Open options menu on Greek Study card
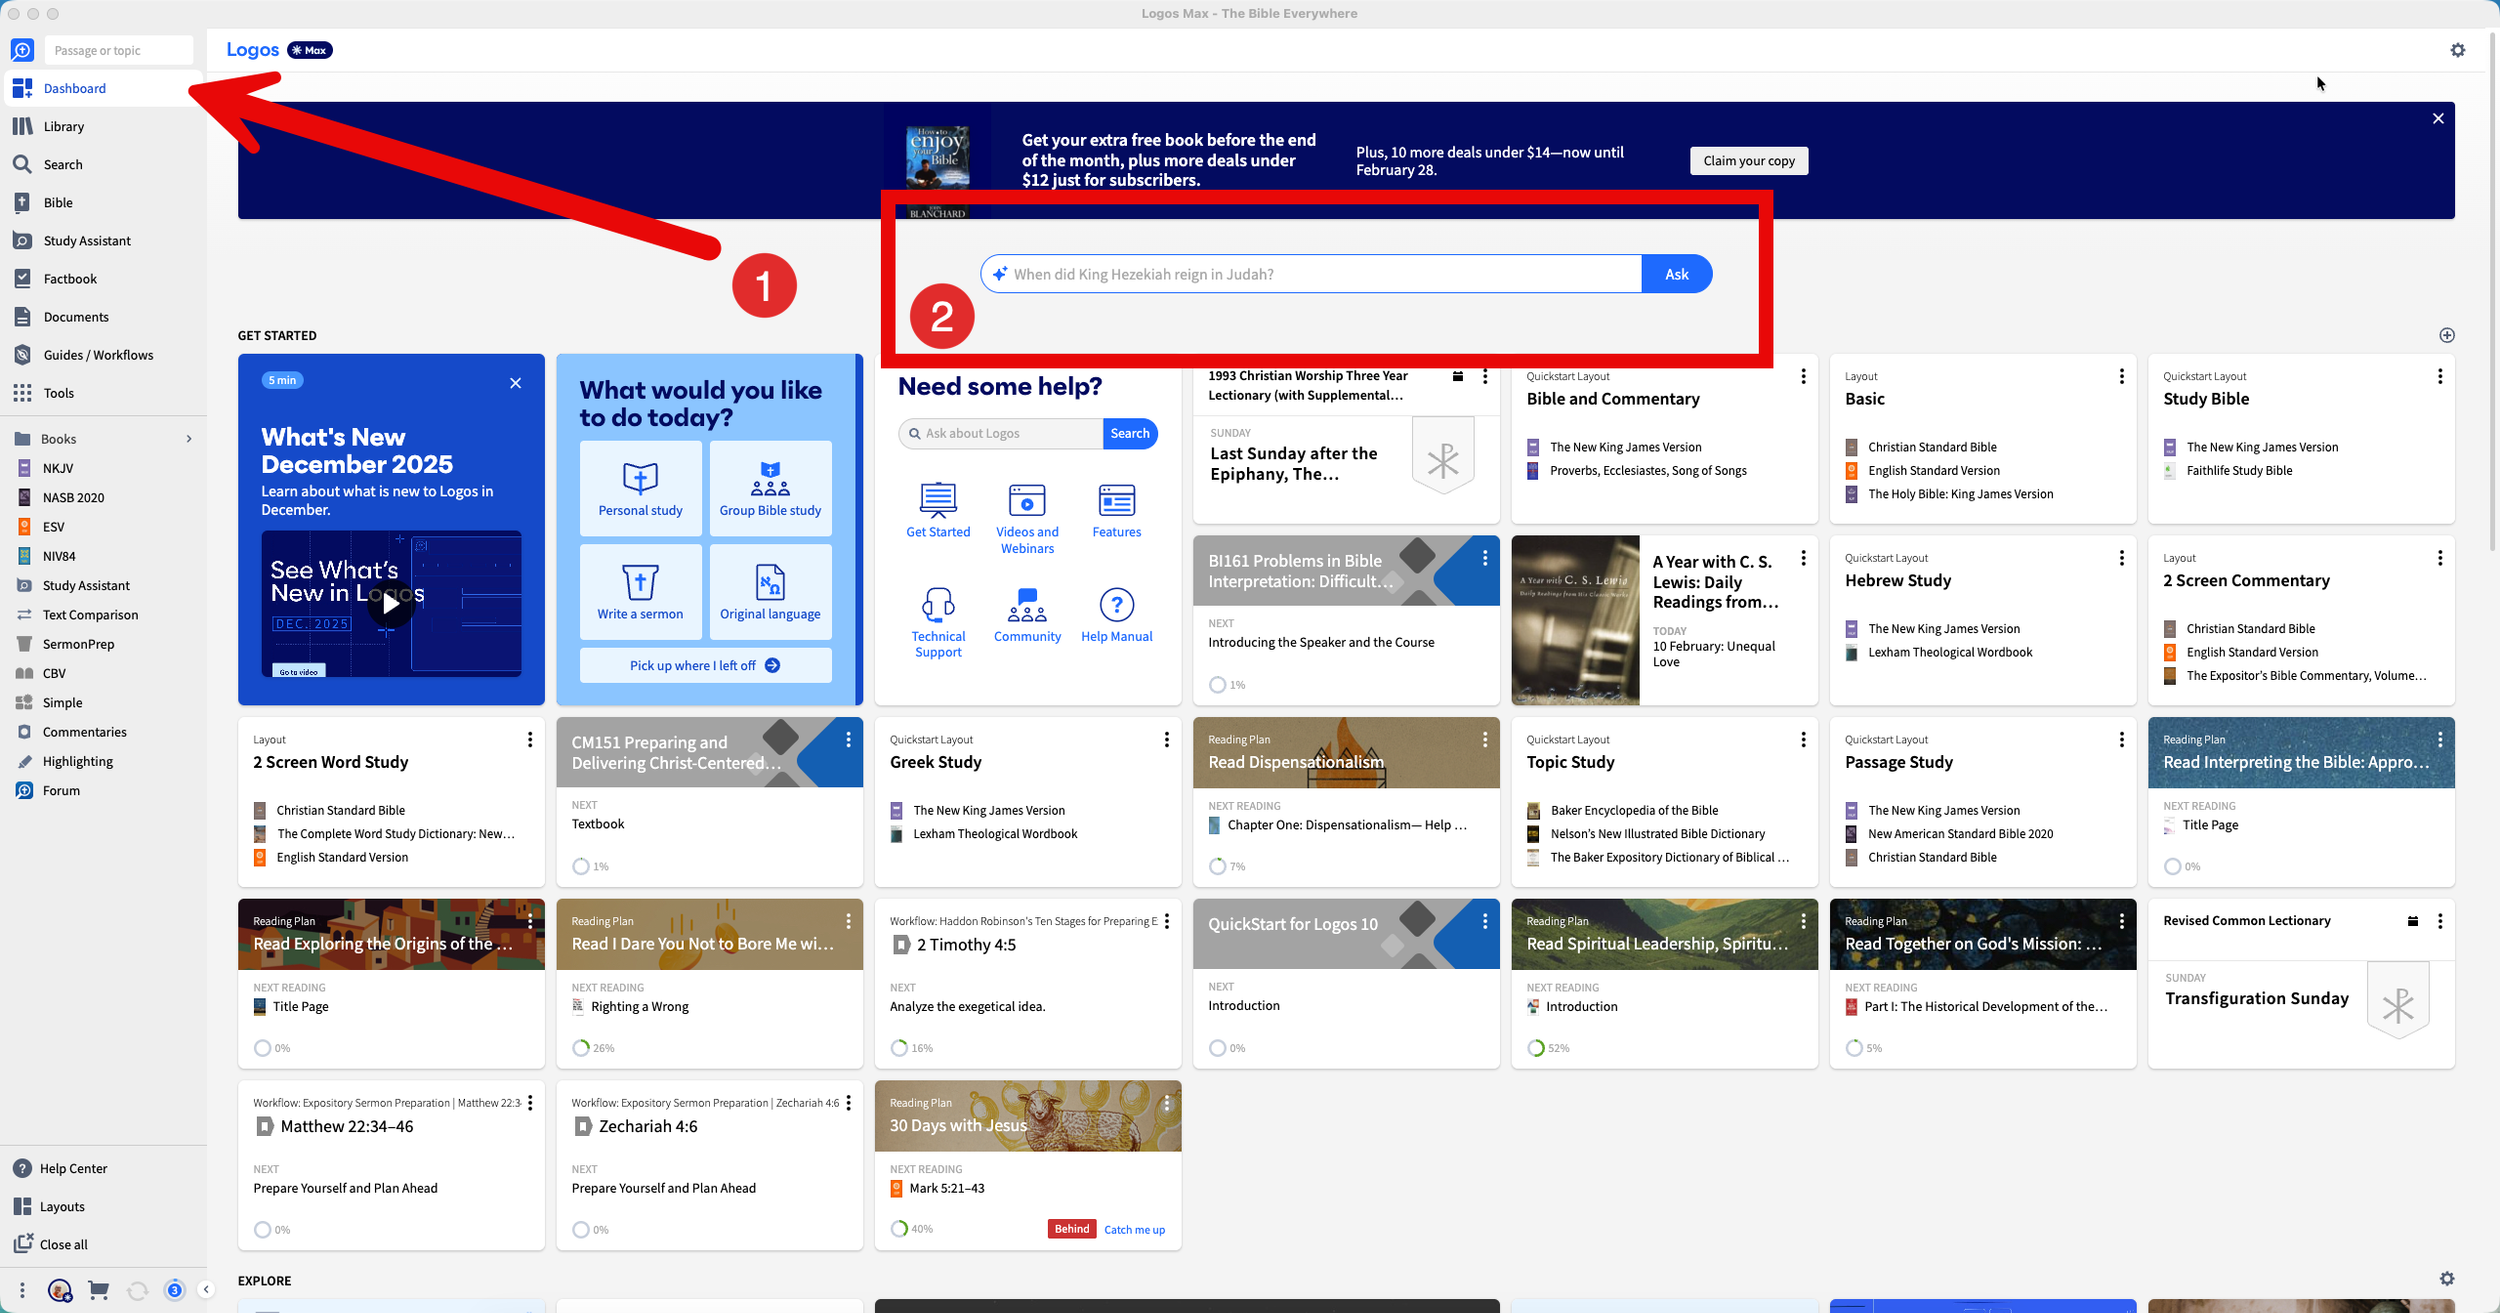The image size is (2500, 1313). (x=1166, y=740)
